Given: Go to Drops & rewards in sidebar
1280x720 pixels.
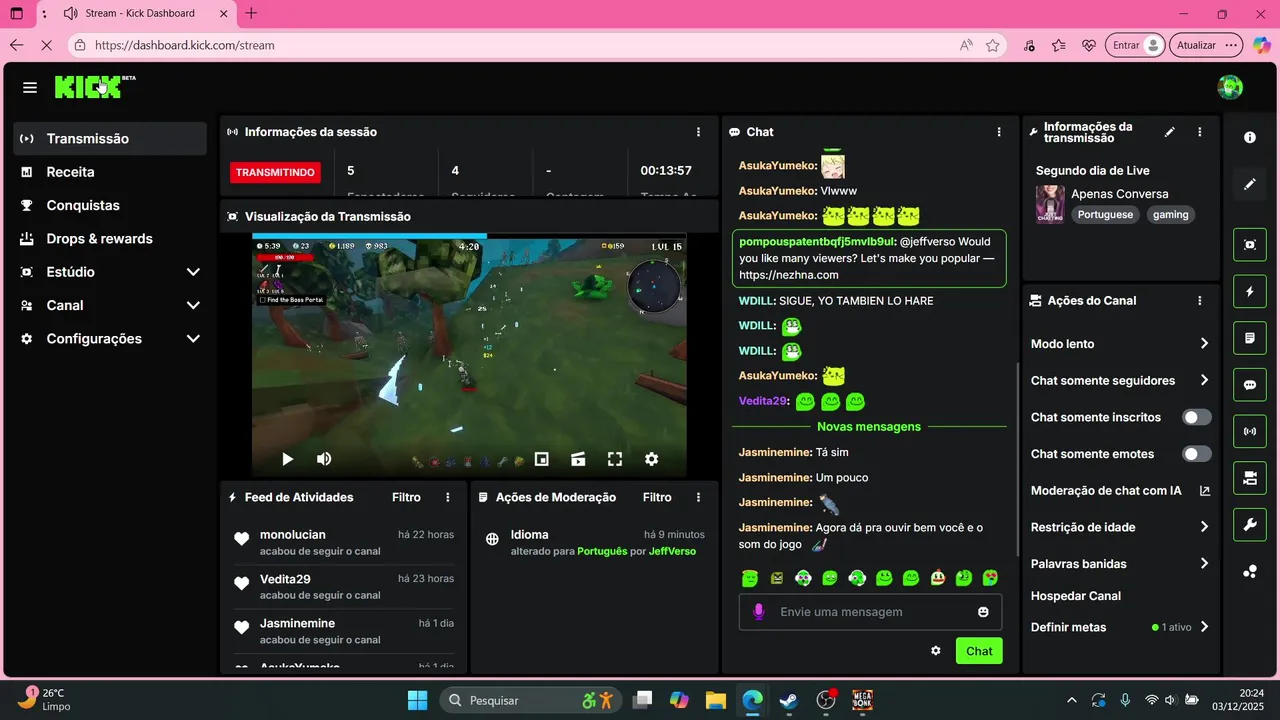Looking at the screenshot, I should click(110, 239).
